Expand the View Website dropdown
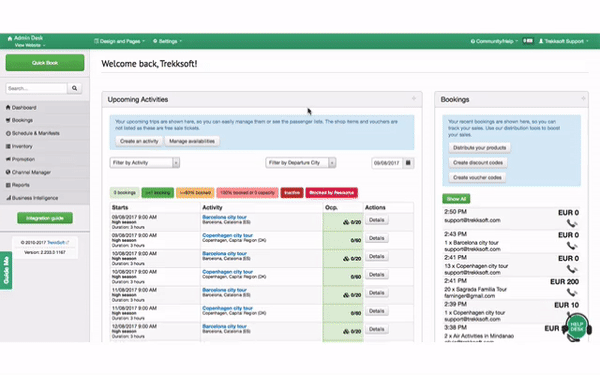 [30, 45]
